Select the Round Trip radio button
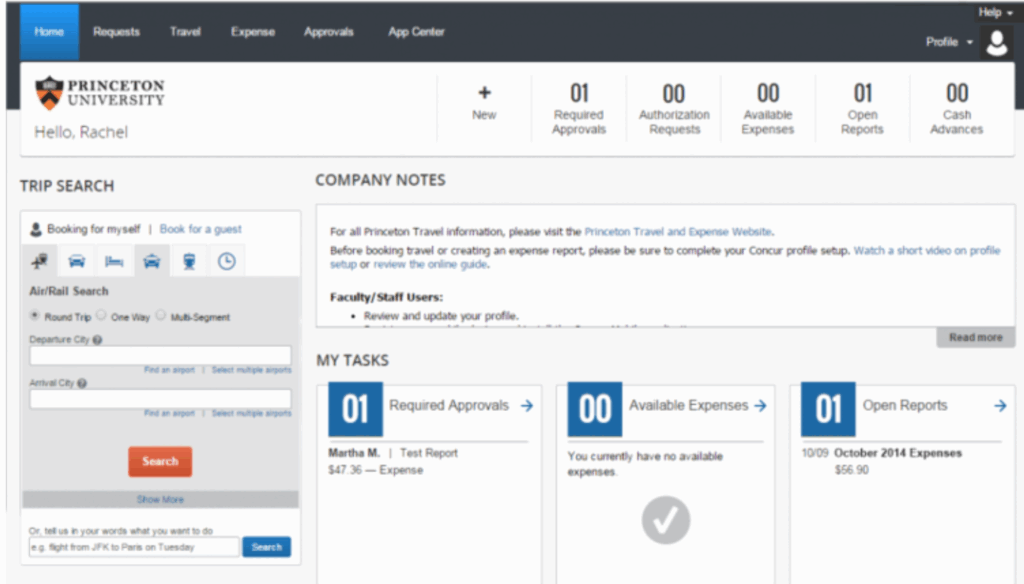 coord(35,316)
